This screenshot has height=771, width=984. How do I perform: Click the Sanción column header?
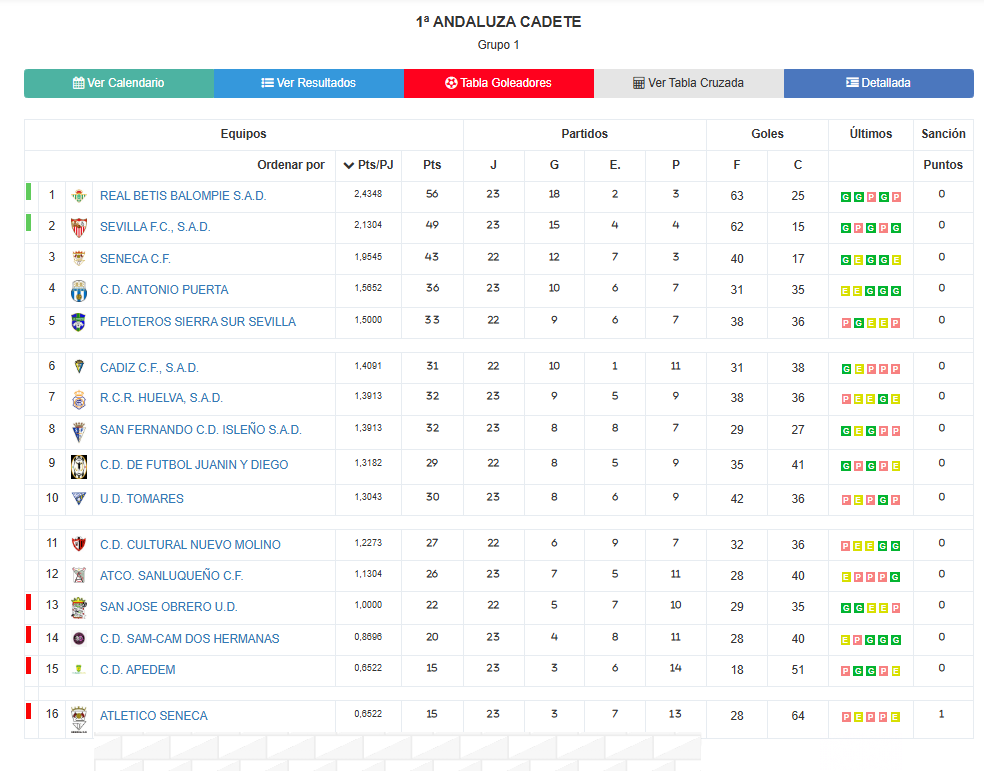pyautogui.click(x=943, y=134)
